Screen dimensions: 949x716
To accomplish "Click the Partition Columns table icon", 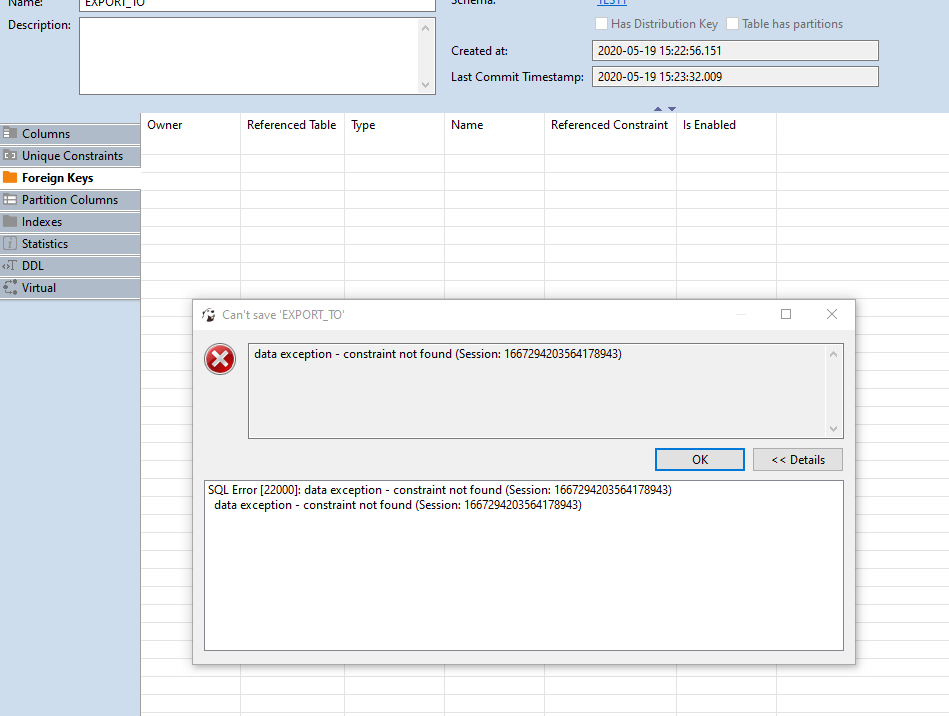I will click(10, 199).
